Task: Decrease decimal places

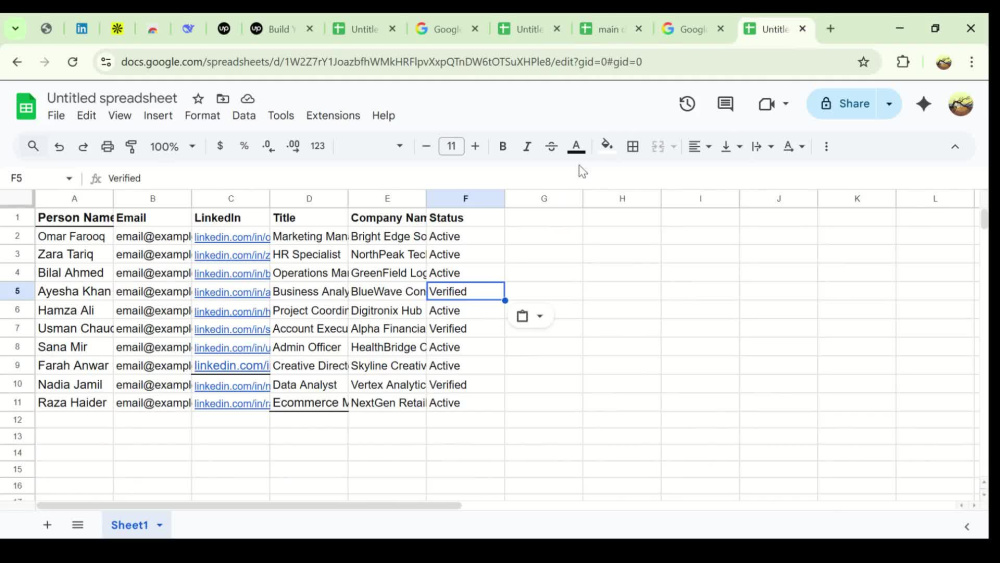Action: pyautogui.click(x=268, y=146)
